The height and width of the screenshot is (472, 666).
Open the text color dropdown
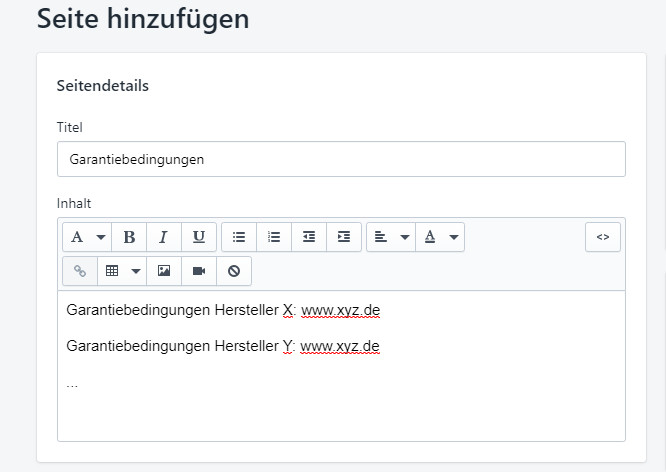(440, 237)
